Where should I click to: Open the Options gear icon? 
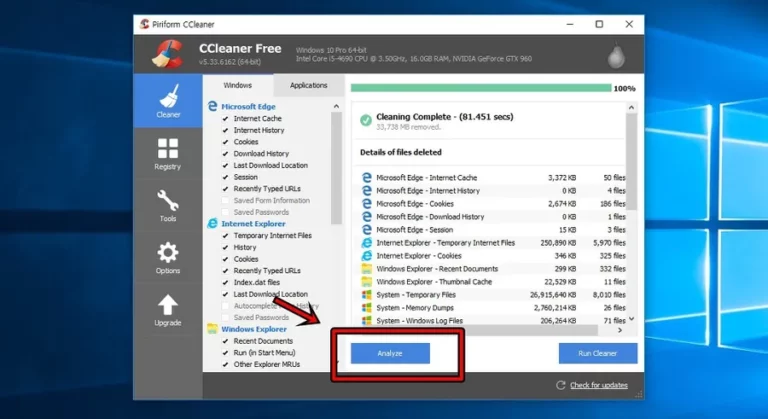(168, 252)
